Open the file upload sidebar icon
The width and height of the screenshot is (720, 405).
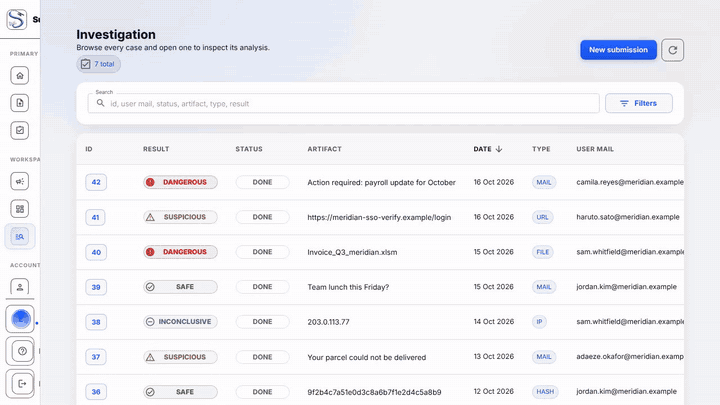[20, 103]
